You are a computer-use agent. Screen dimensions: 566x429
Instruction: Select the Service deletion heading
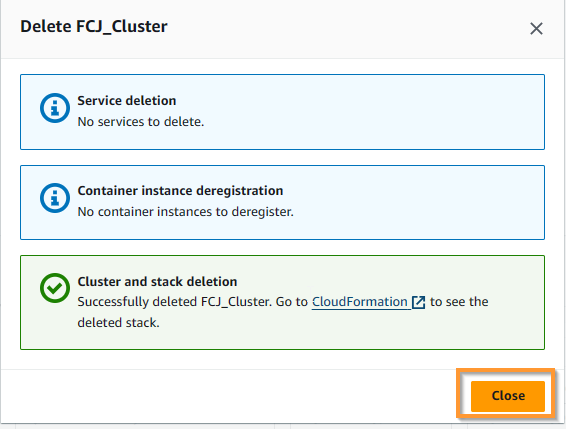[x=127, y=101]
